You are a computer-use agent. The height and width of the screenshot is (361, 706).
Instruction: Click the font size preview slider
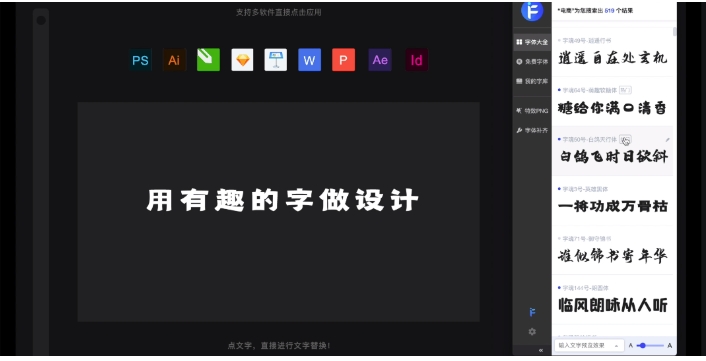pos(650,345)
